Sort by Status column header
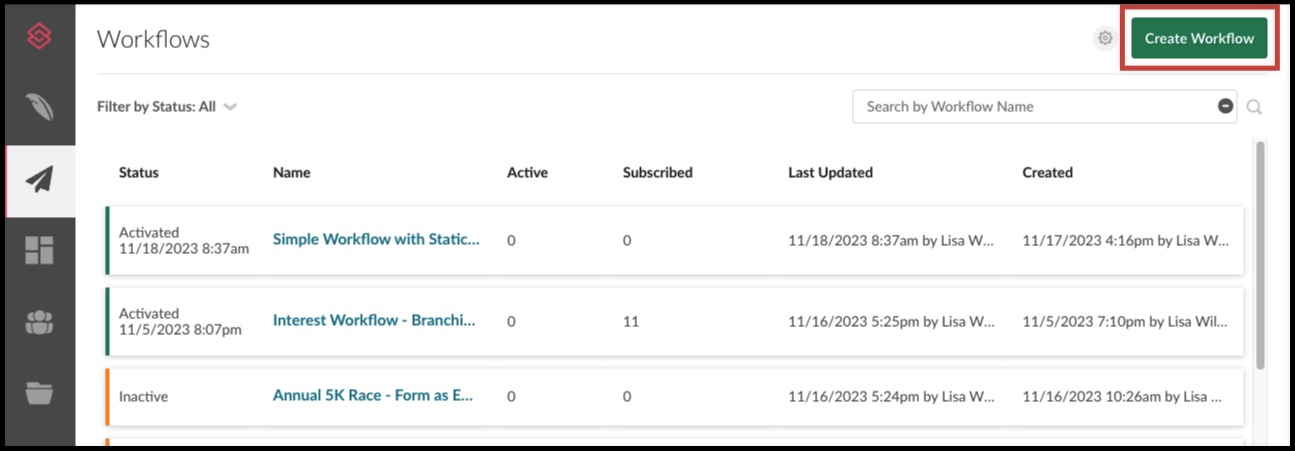This screenshot has height=451, width=1295. (139, 172)
